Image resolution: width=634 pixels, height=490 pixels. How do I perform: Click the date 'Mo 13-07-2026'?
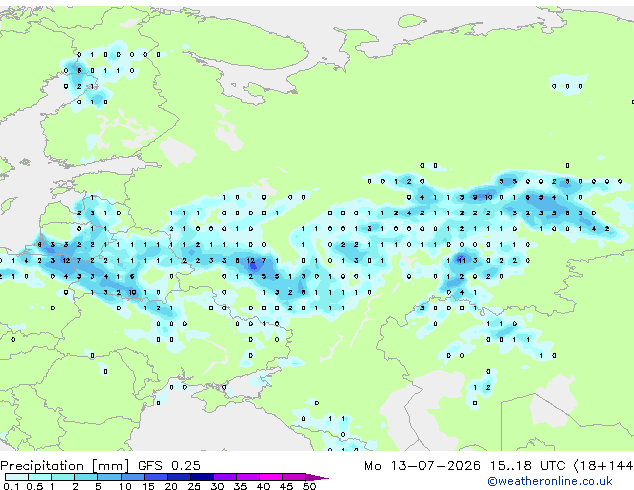tap(422, 466)
